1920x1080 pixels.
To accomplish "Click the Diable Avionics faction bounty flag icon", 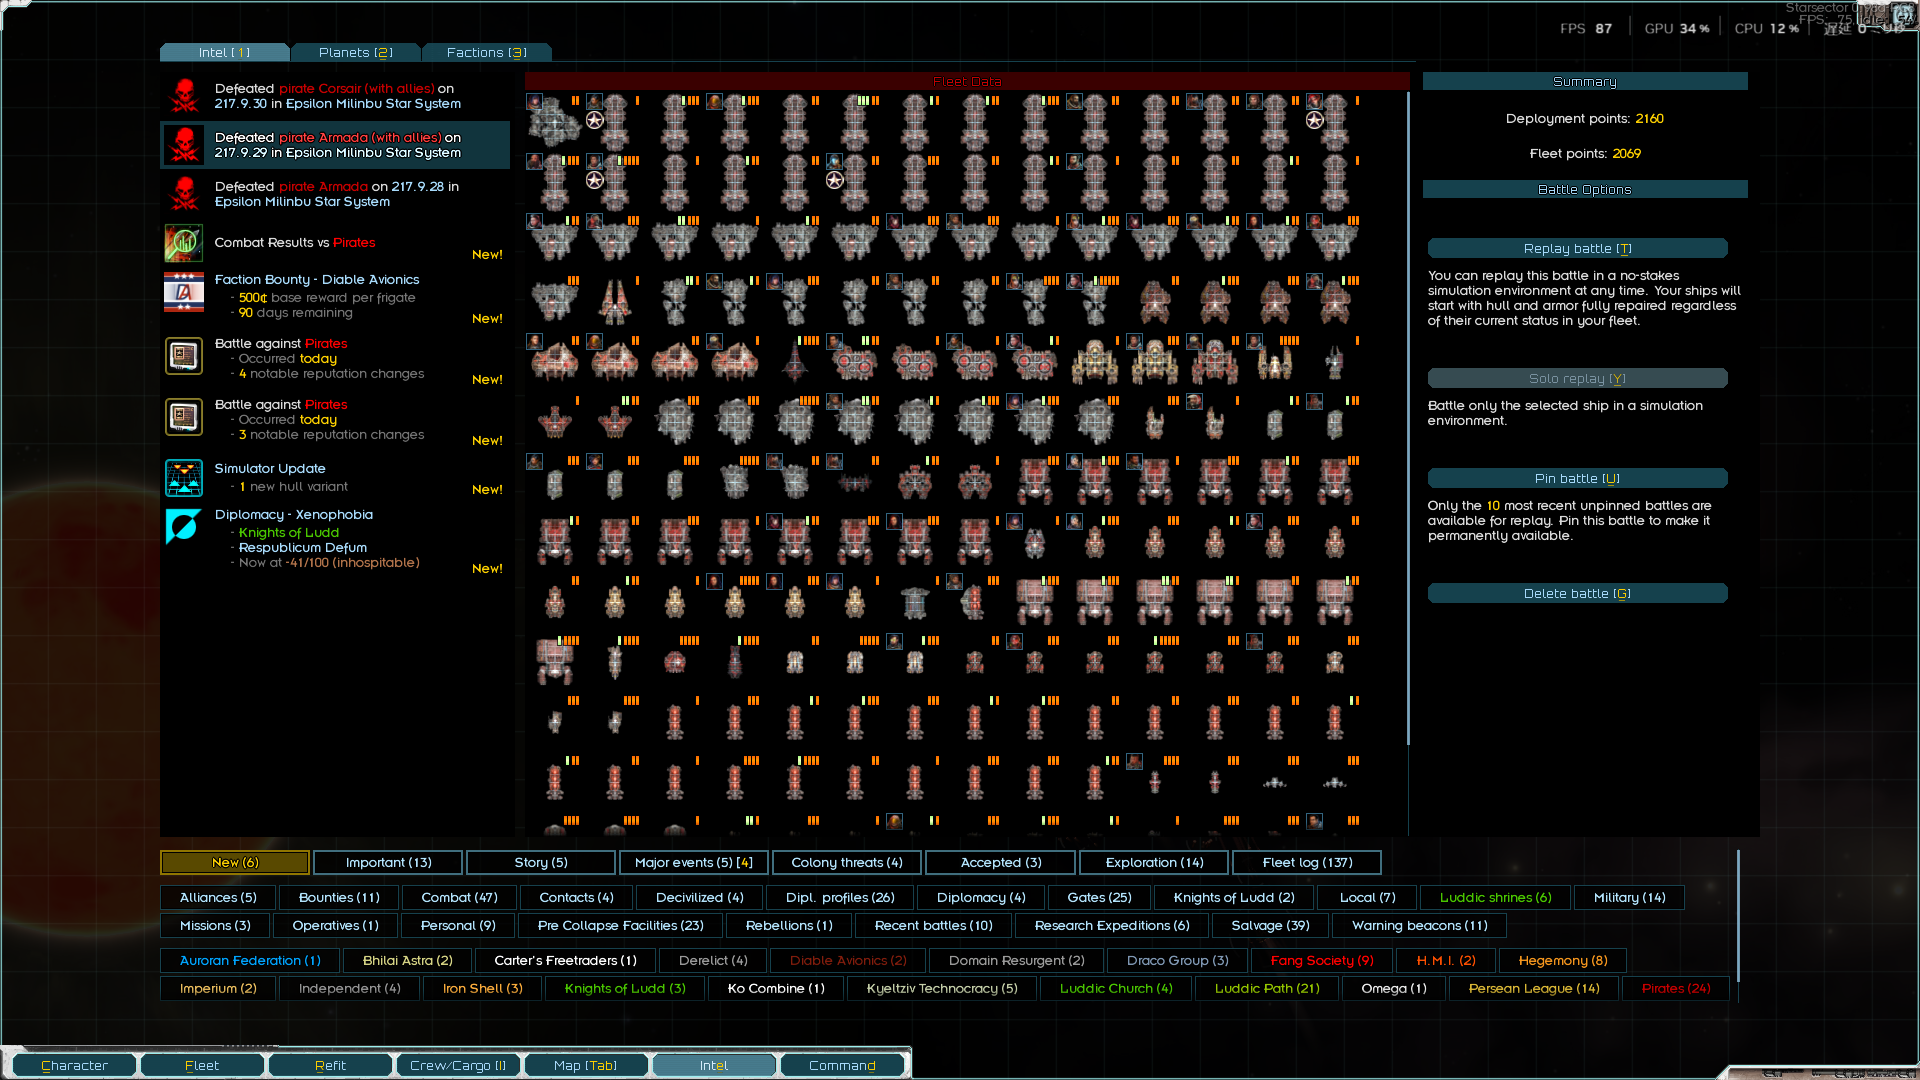I will 184,292.
